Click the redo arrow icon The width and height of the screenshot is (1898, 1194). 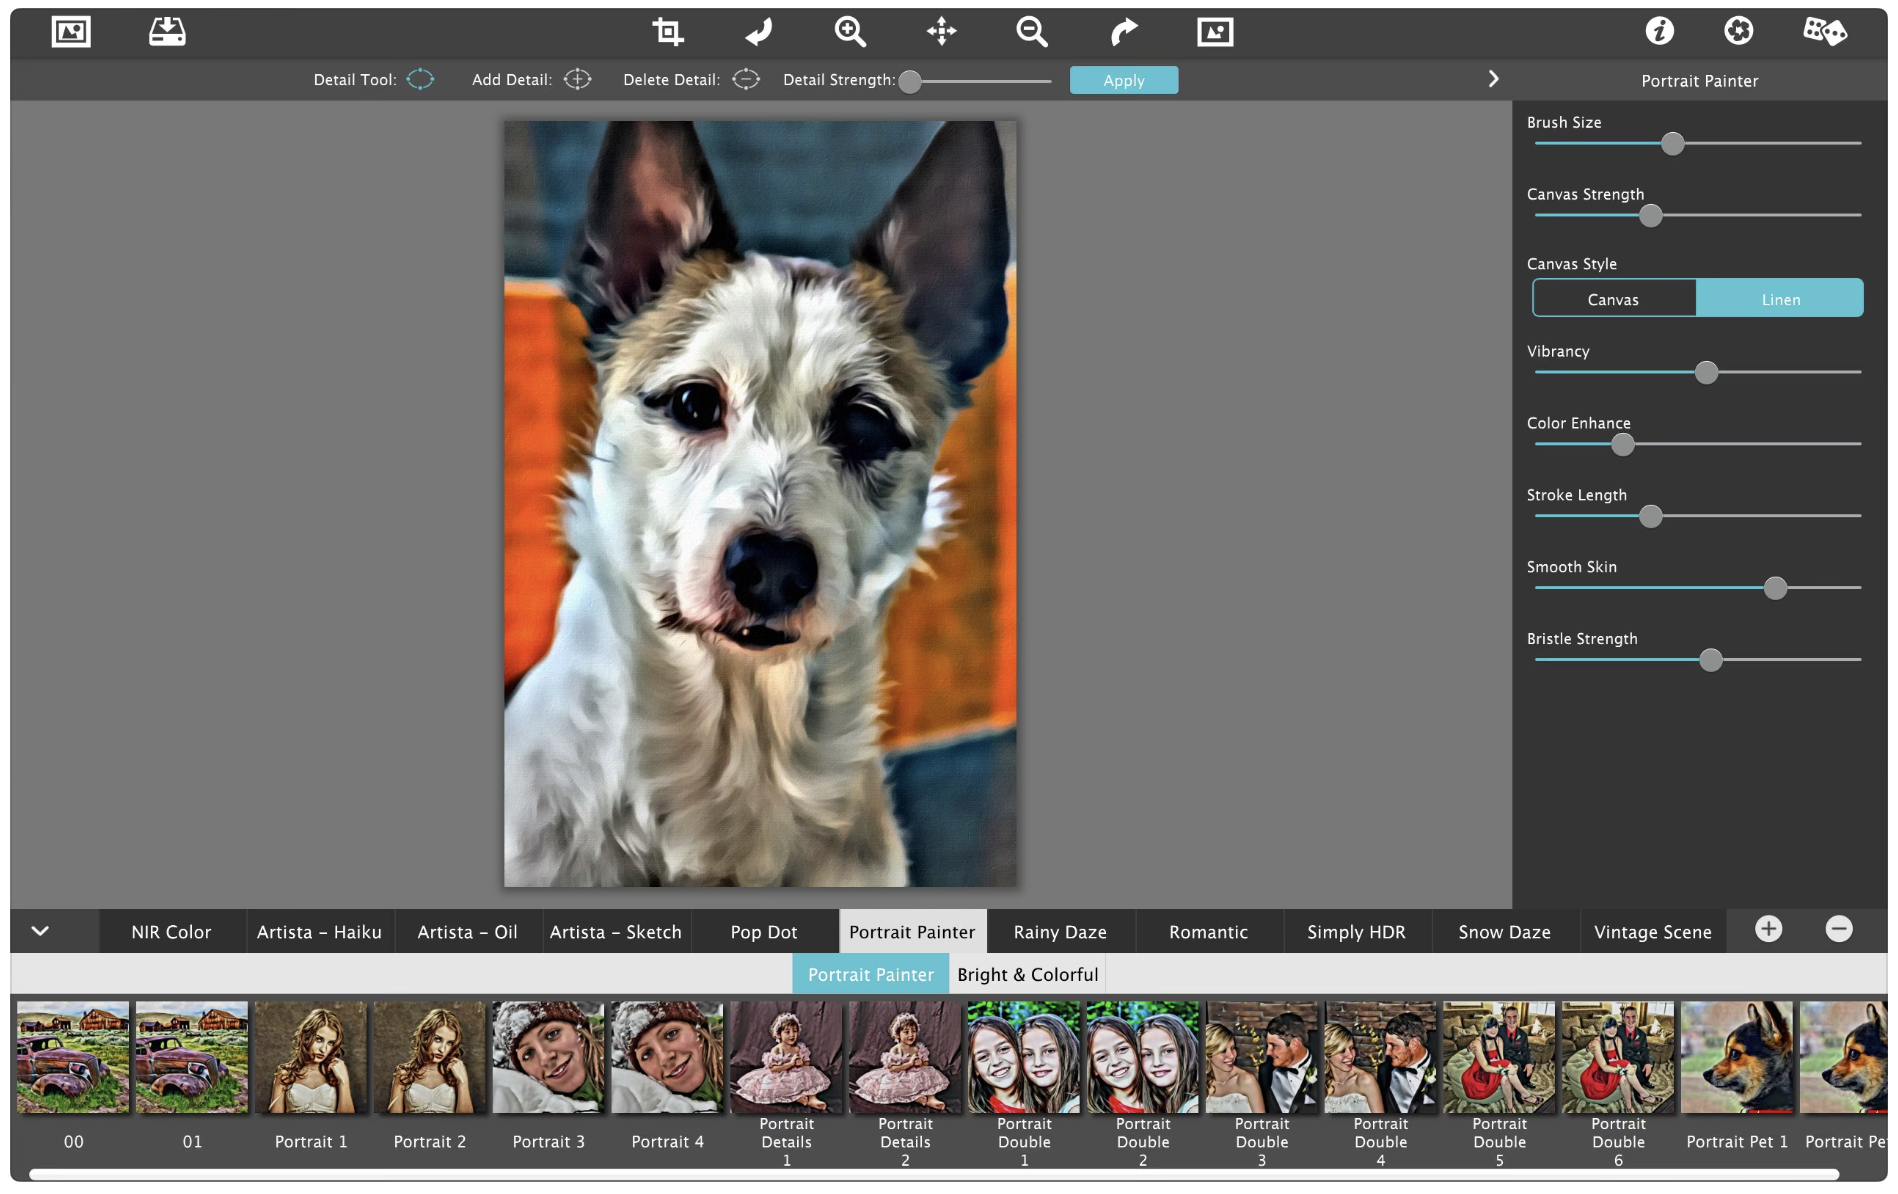pyautogui.click(x=1124, y=32)
